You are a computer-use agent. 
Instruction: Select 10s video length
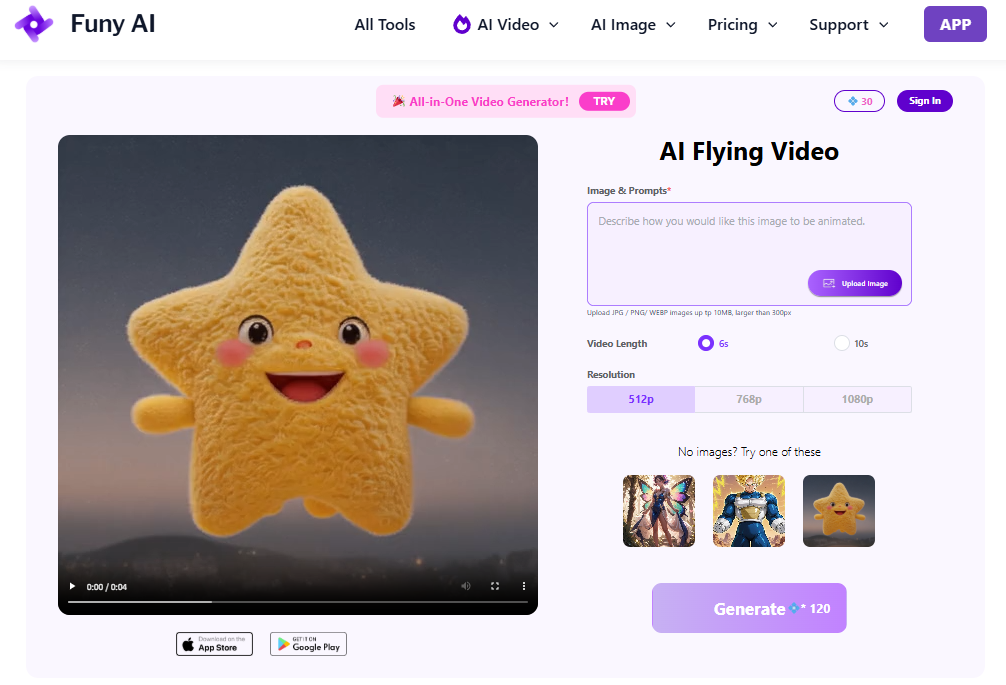[x=841, y=343]
